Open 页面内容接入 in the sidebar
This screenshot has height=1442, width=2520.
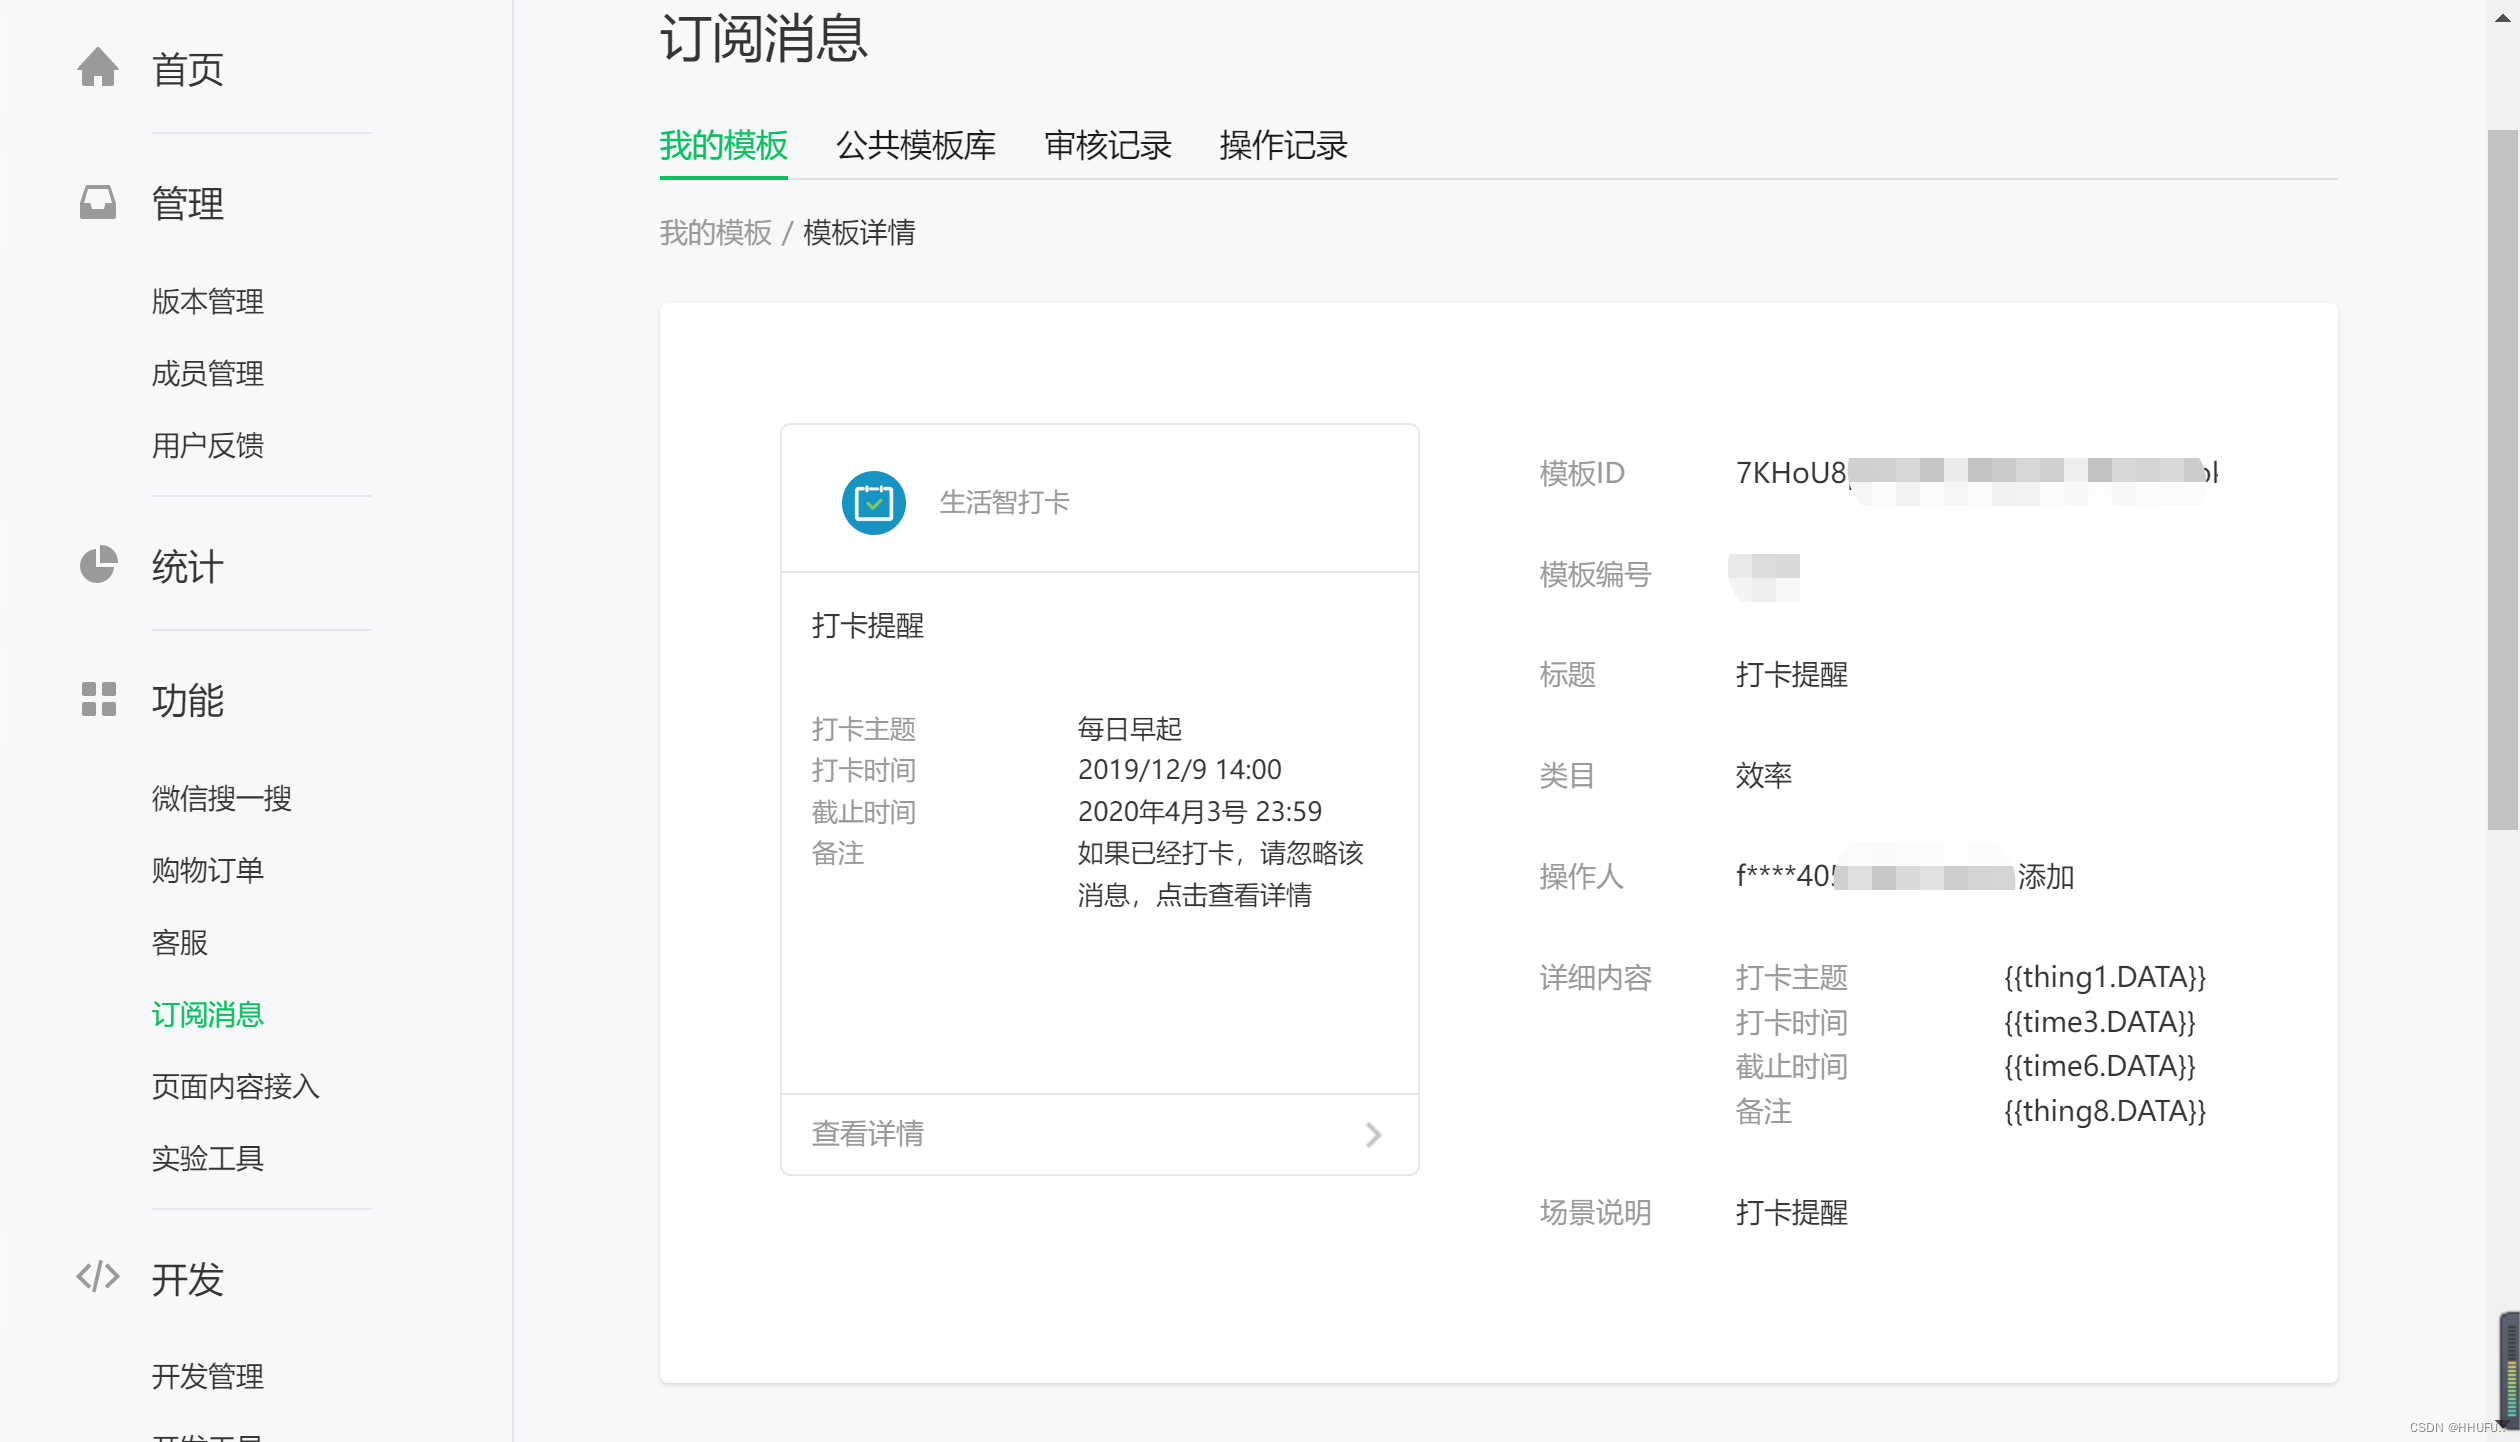[x=236, y=1086]
